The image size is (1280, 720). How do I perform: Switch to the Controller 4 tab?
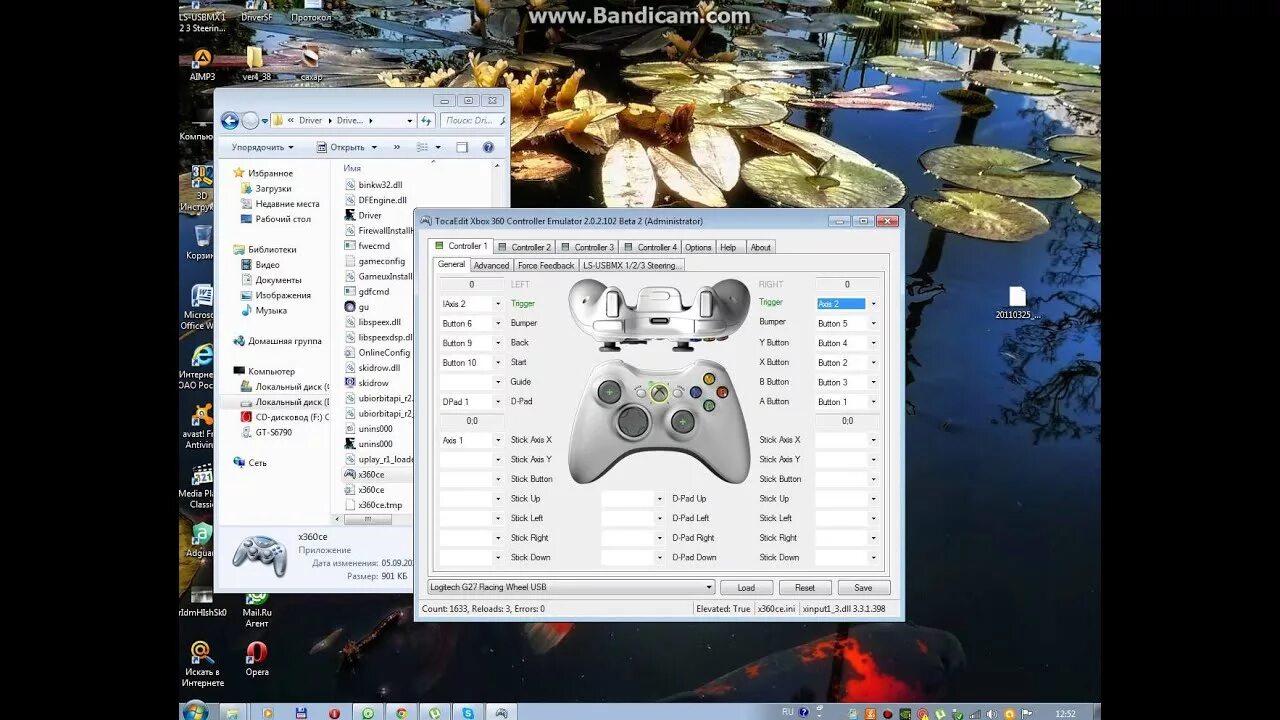click(x=650, y=247)
